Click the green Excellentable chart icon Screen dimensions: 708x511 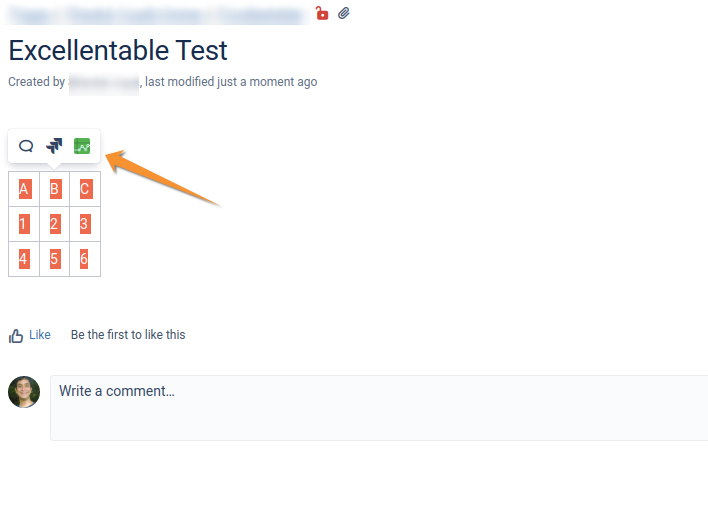(x=82, y=146)
